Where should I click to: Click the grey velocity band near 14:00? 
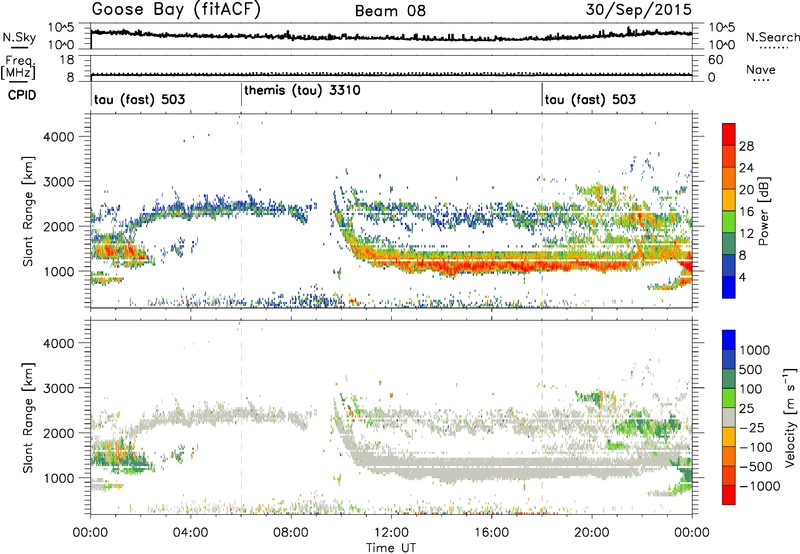tap(444, 469)
